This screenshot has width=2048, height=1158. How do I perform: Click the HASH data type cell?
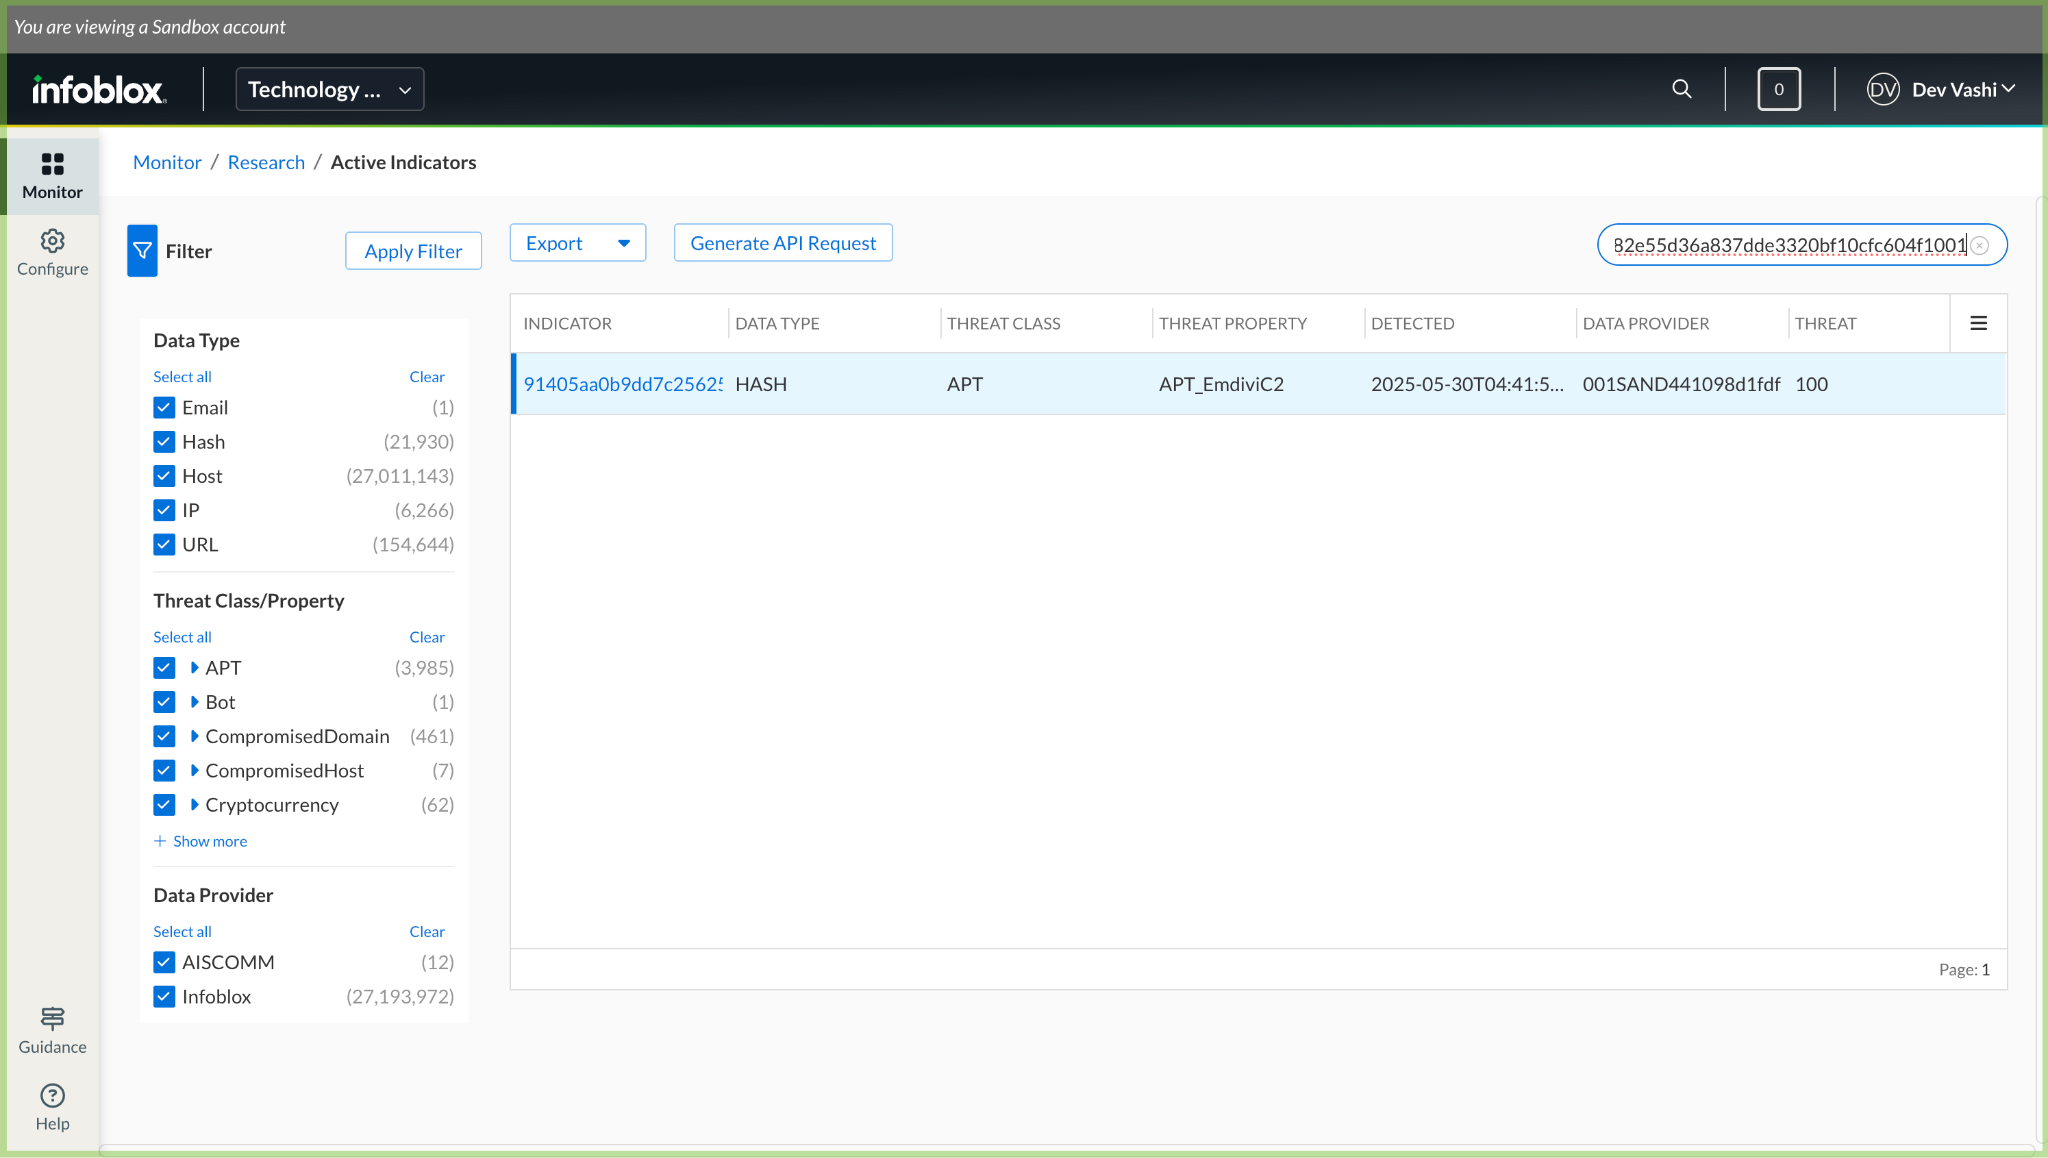761,384
